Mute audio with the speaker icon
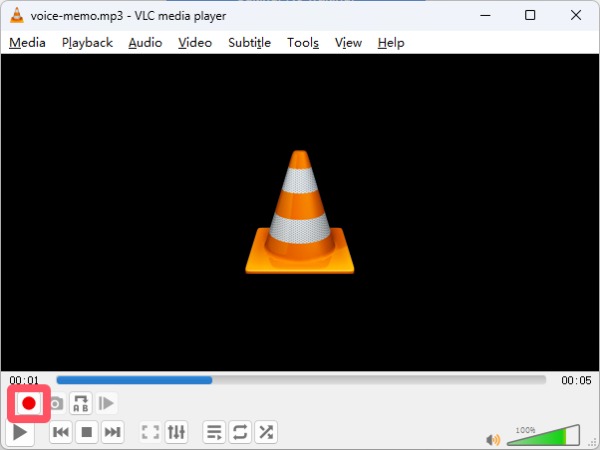Image resolution: width=600 pixels, height=450 pixels. [493, 440]
